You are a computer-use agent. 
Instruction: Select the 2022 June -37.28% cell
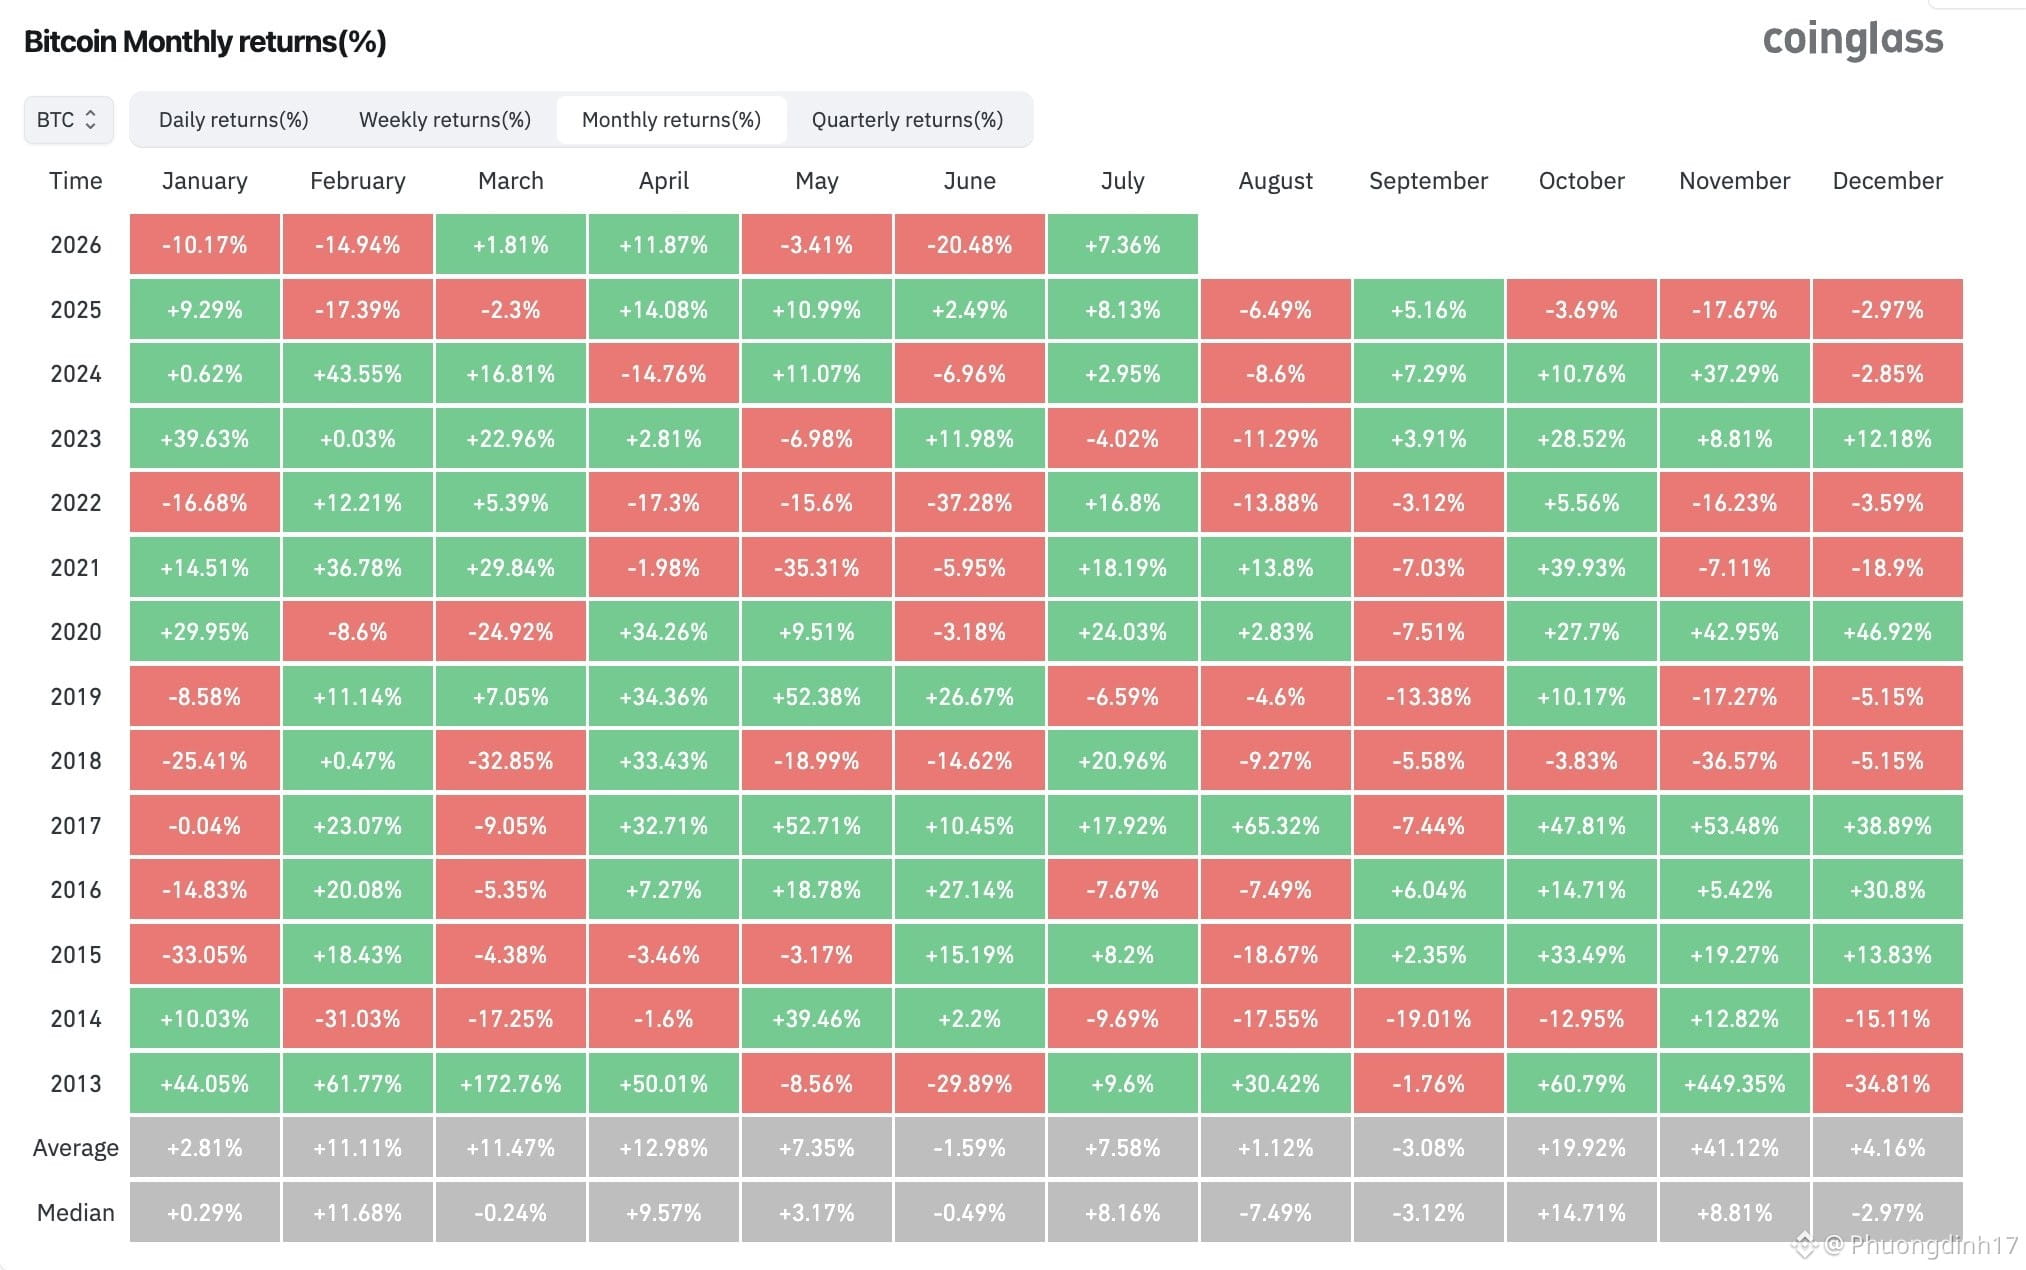[x=969, y=502]
